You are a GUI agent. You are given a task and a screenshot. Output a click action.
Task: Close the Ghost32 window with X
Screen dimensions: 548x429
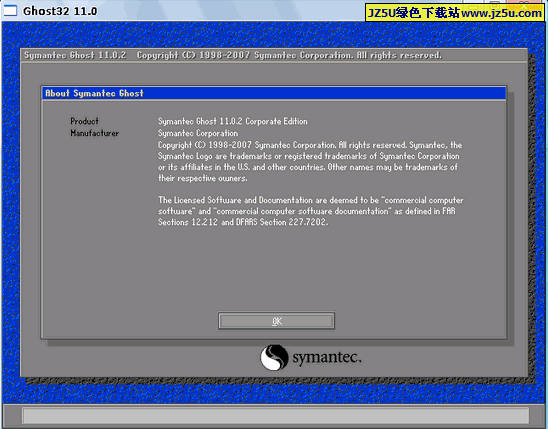pyautogui.click(x=524, y=4)
